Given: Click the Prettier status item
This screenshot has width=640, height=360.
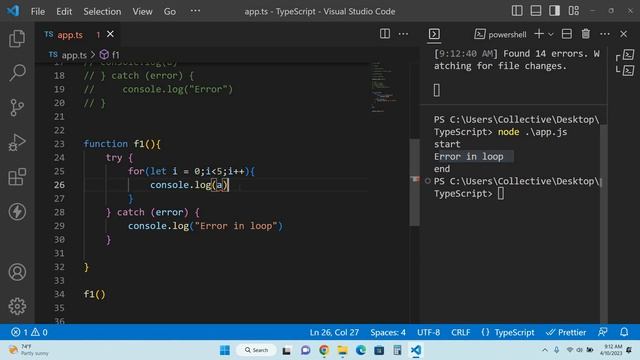Looking at the screenshot, I should coord(566,332).
